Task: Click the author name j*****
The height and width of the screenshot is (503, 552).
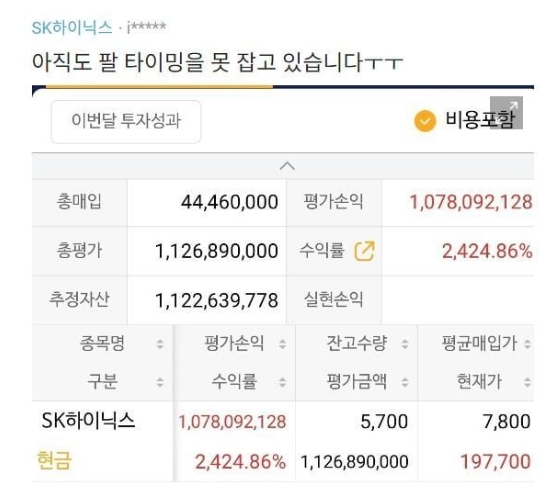Action: click(x=146, y=27)
